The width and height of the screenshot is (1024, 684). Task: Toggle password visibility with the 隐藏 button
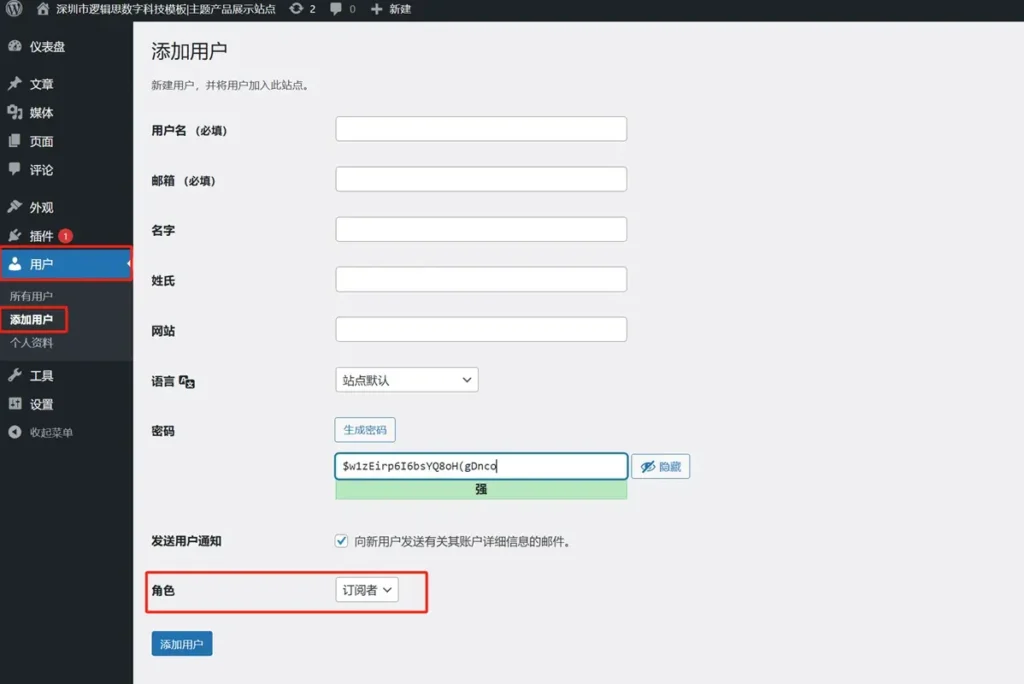660,466
